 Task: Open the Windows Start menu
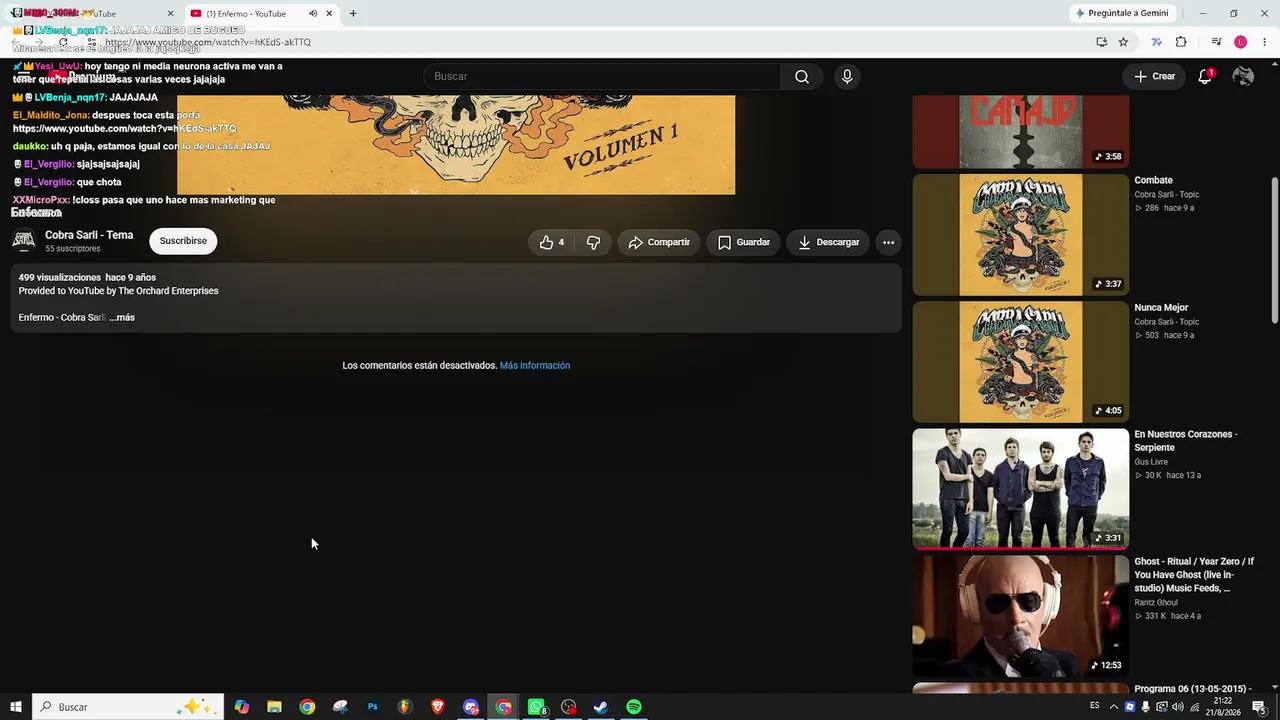[16, 707]
